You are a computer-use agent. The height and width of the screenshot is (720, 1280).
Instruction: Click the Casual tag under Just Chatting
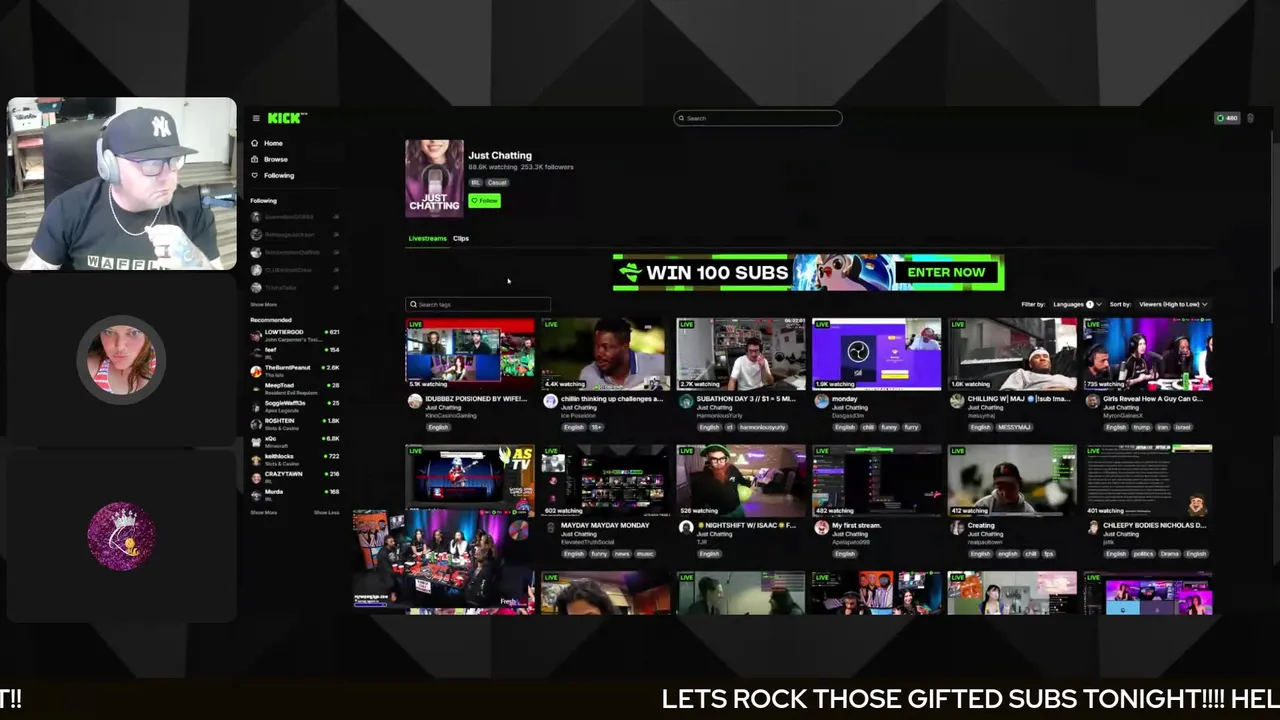click(x=497, y=182)
